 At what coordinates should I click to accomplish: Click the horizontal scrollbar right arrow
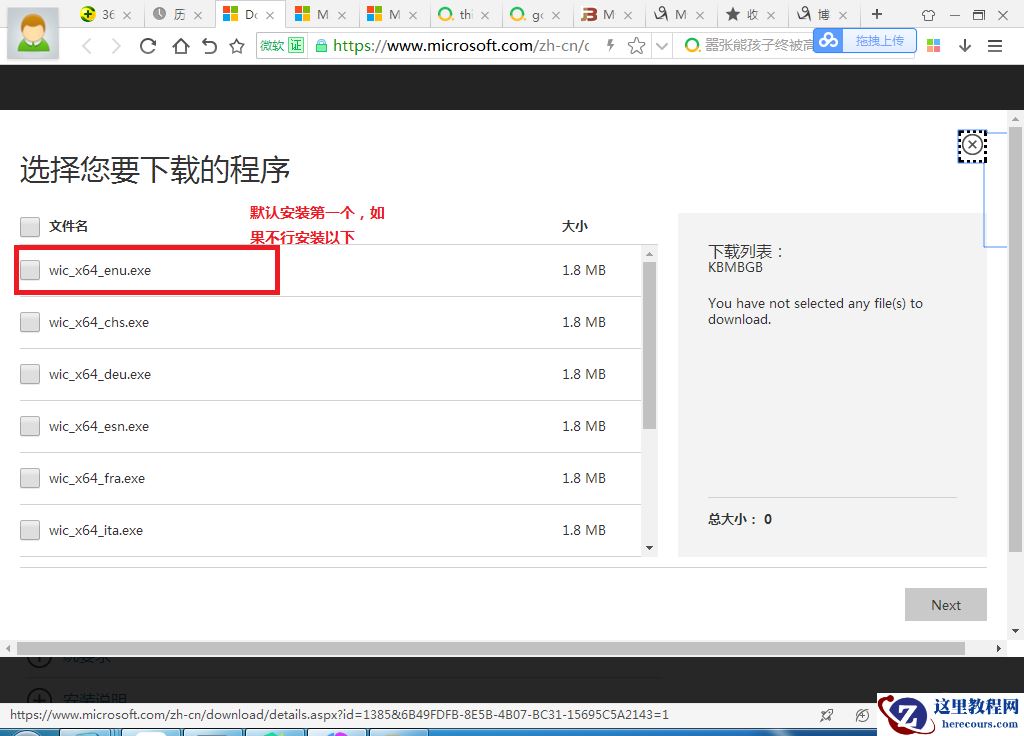998,648
